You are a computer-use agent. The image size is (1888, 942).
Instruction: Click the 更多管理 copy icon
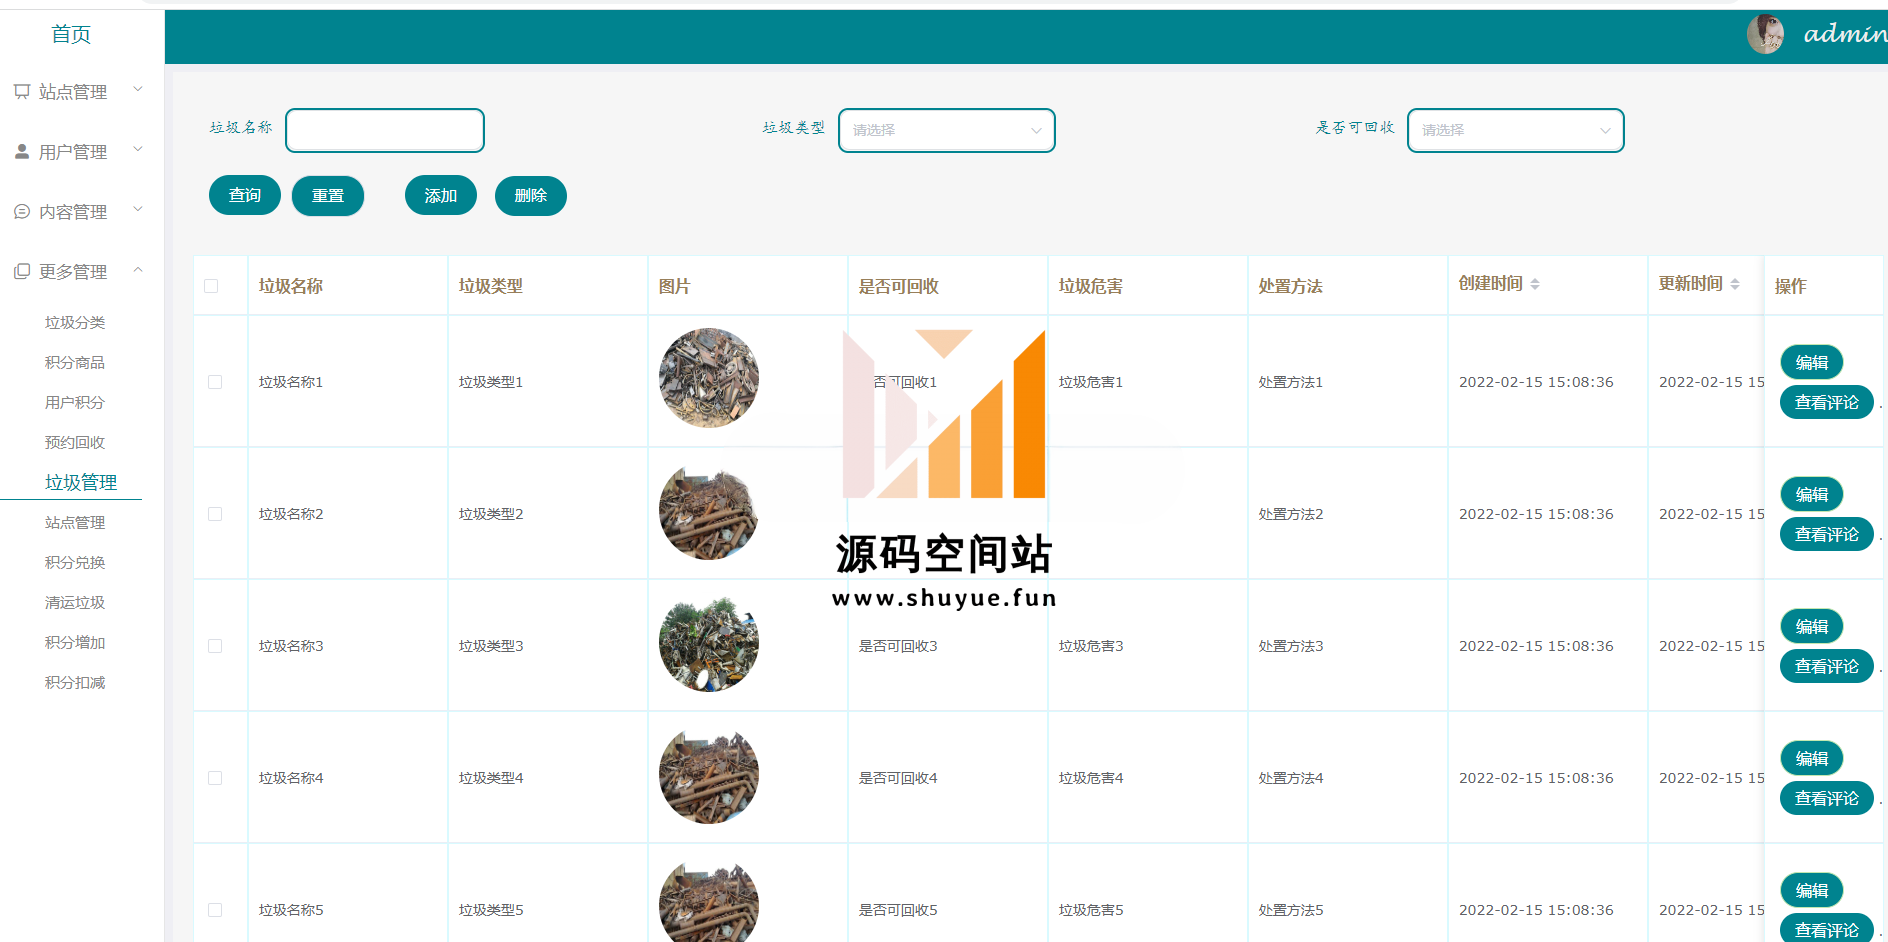[22, 272]
